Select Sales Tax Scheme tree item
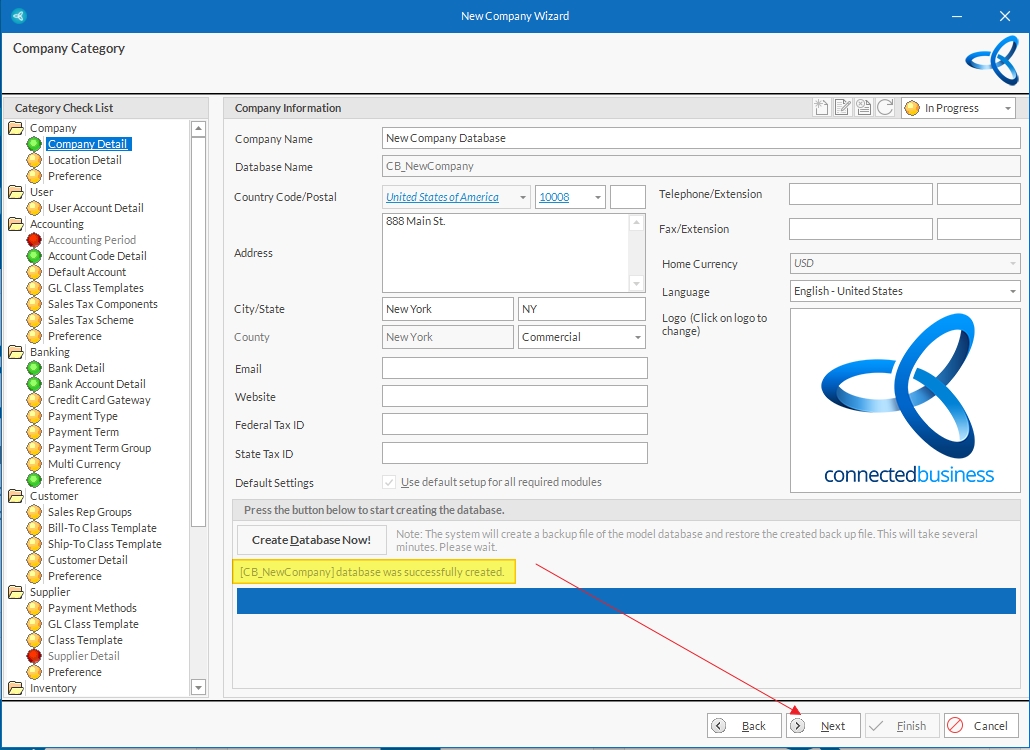The width and height of the screenshot is (1030, 750). [90, 320]
